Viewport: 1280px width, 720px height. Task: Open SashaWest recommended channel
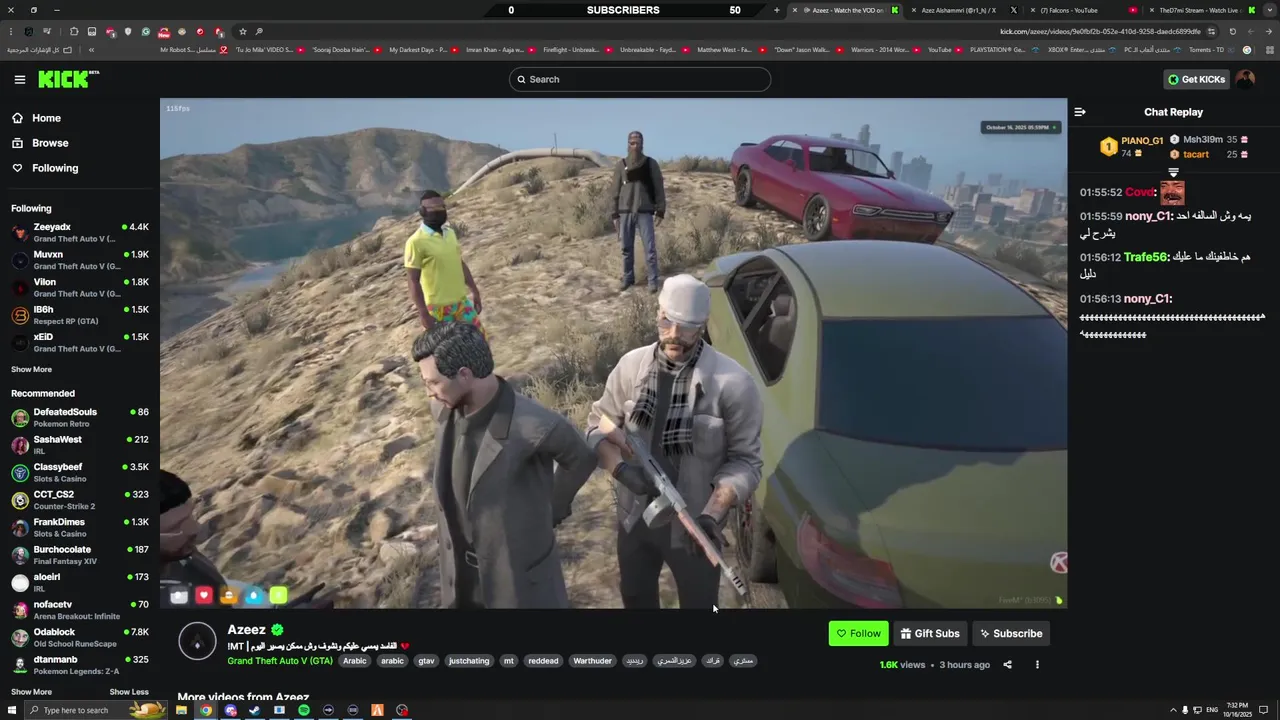80,445
